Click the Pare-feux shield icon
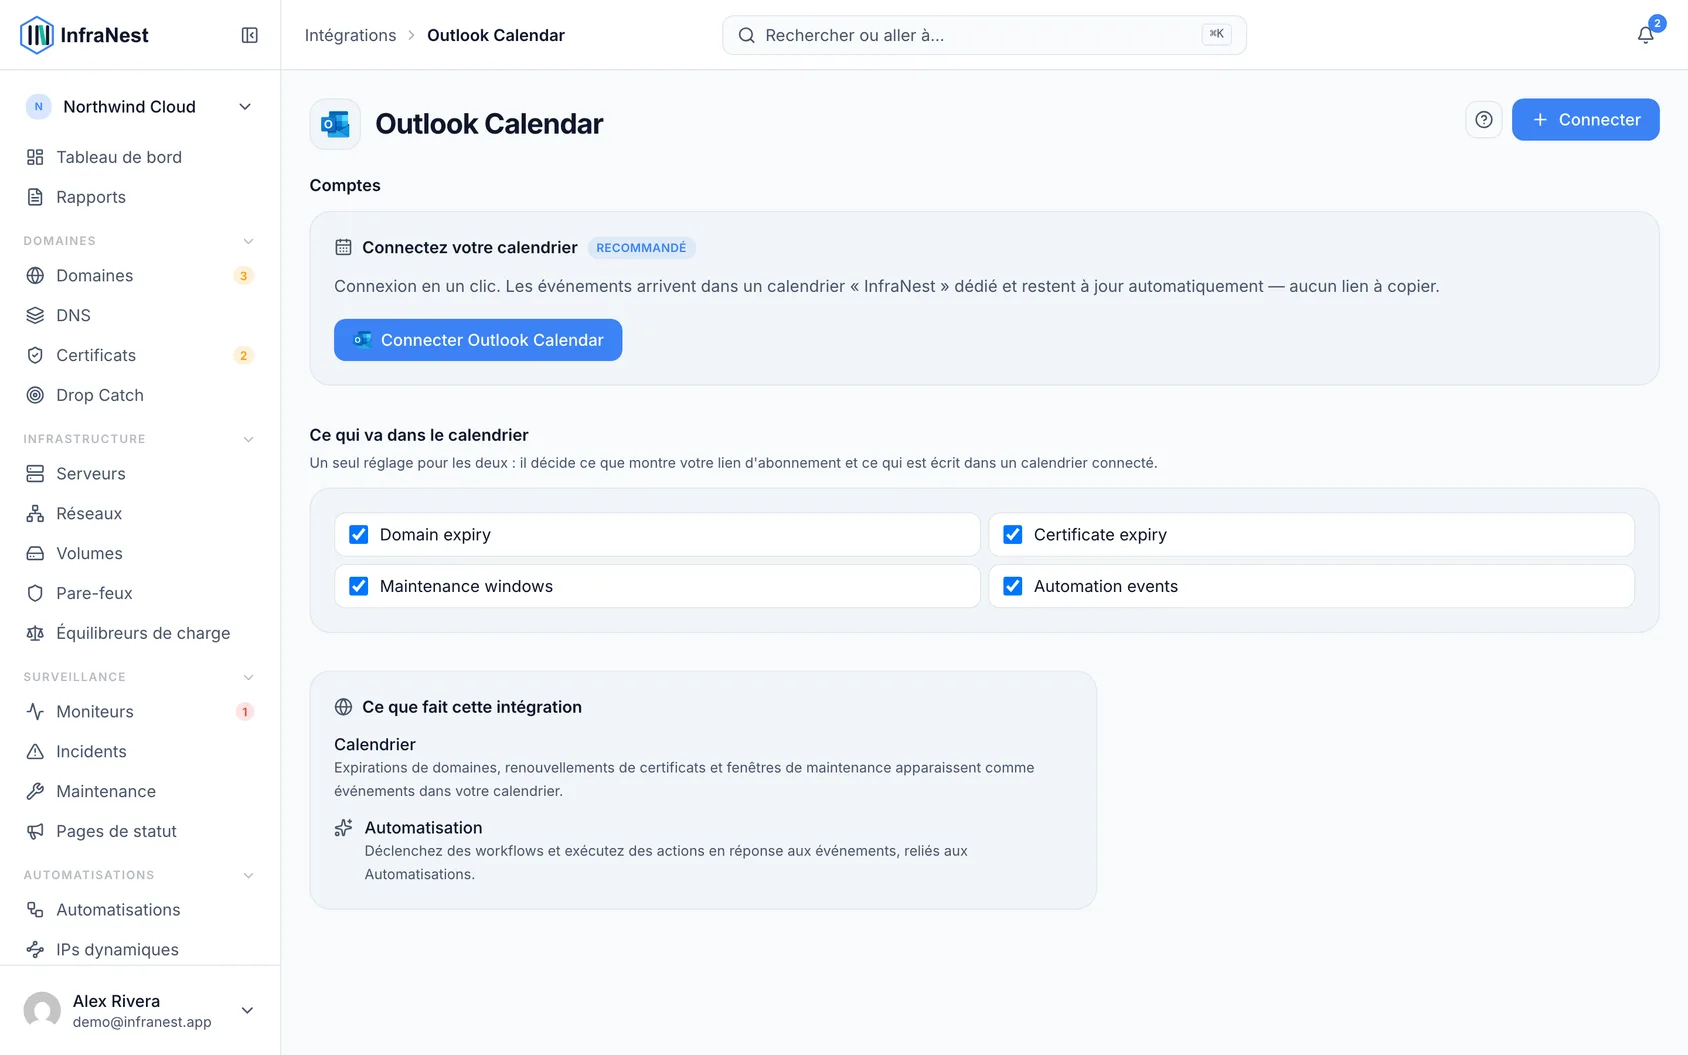Viewport: 1688px width, 1055px height. 35,593
